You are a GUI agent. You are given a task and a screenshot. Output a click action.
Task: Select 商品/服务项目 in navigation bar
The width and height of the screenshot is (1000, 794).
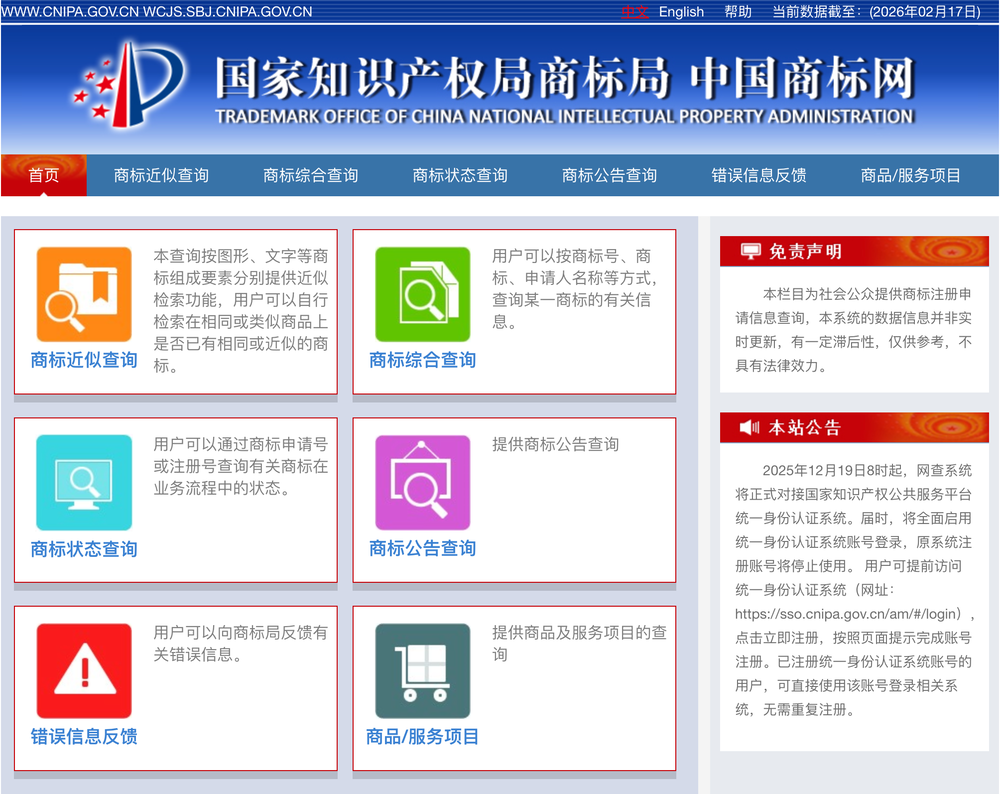(910, 175)
